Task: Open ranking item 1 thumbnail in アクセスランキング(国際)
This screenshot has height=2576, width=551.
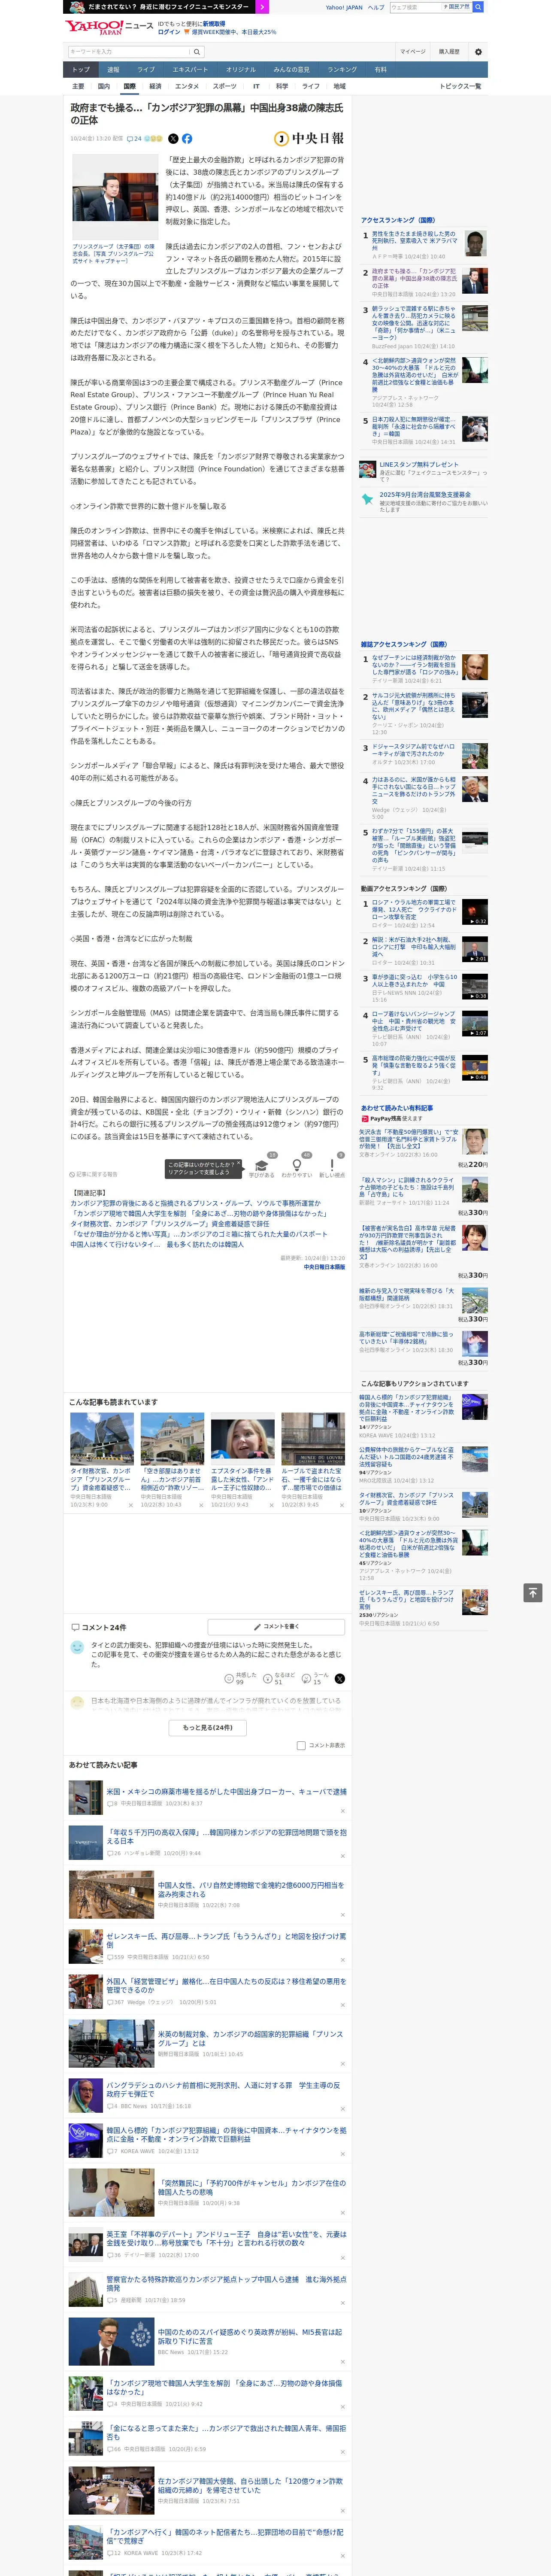Action: (x=476, y=244)
